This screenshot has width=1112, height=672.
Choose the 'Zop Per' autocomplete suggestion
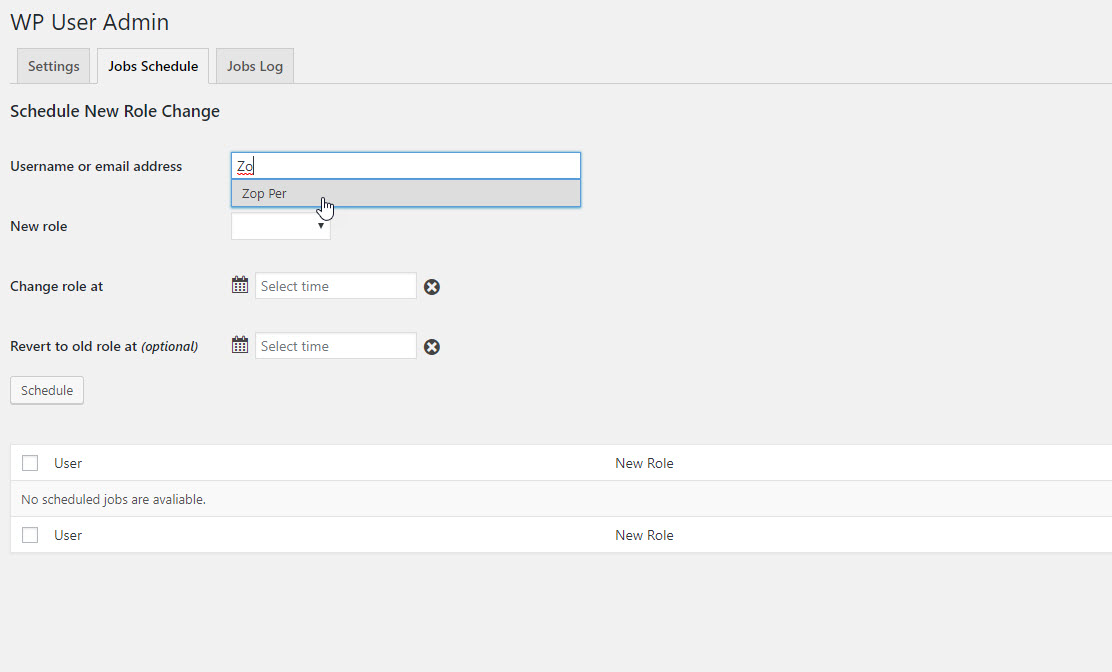pyautogui.click(x=265, y=193)
